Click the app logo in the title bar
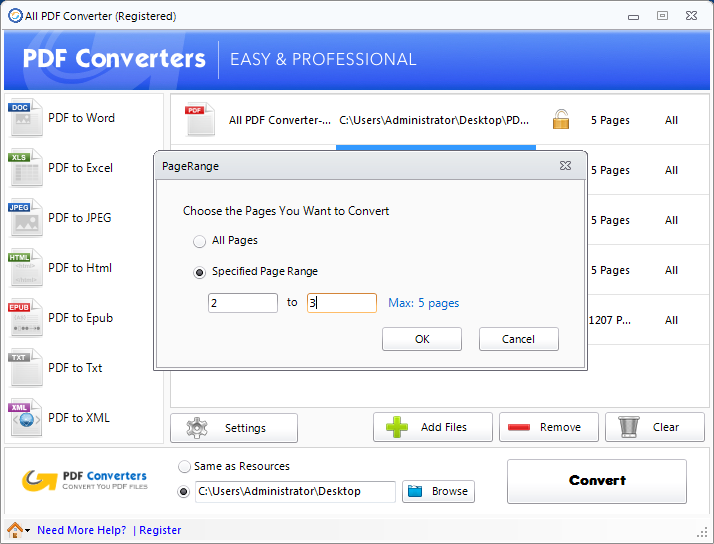 pos(15,16)
